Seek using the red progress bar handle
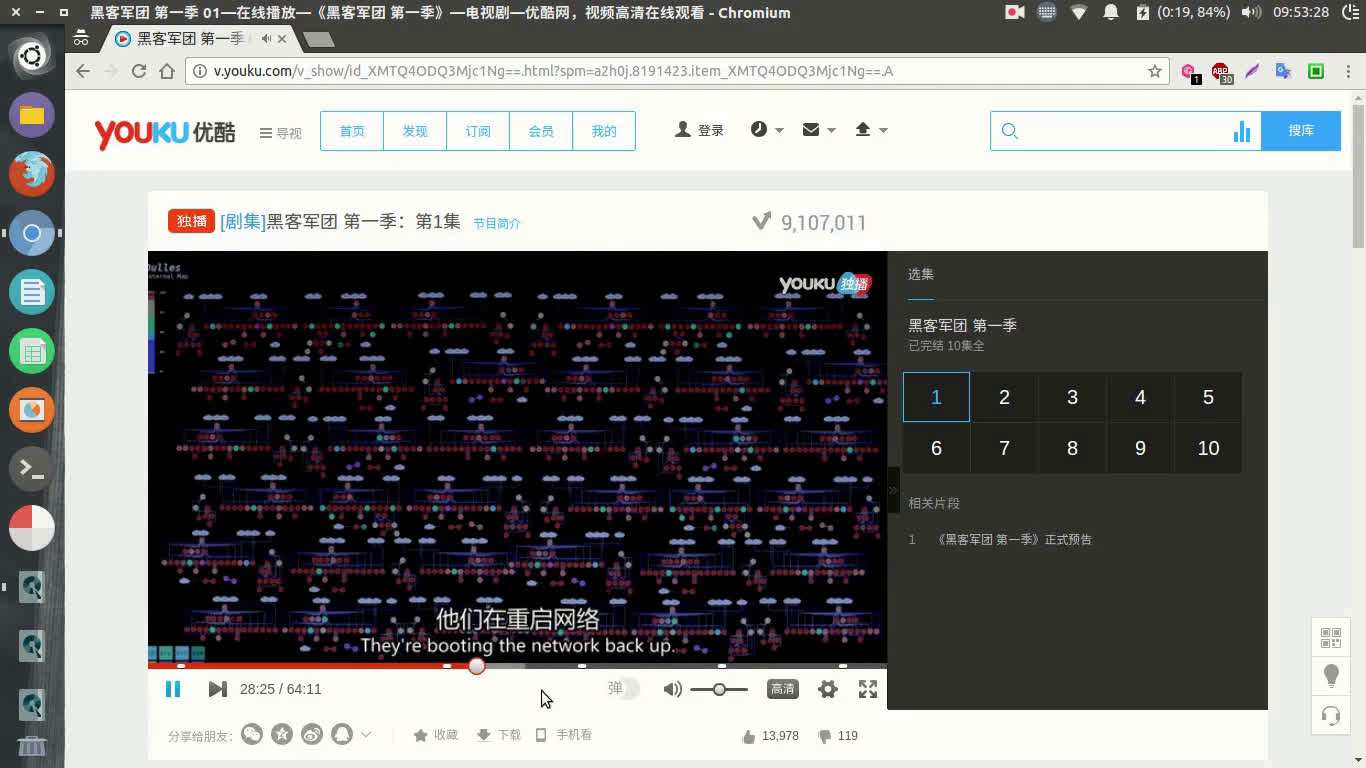This screenshot has width=1366, height=768. coord(477,666)
